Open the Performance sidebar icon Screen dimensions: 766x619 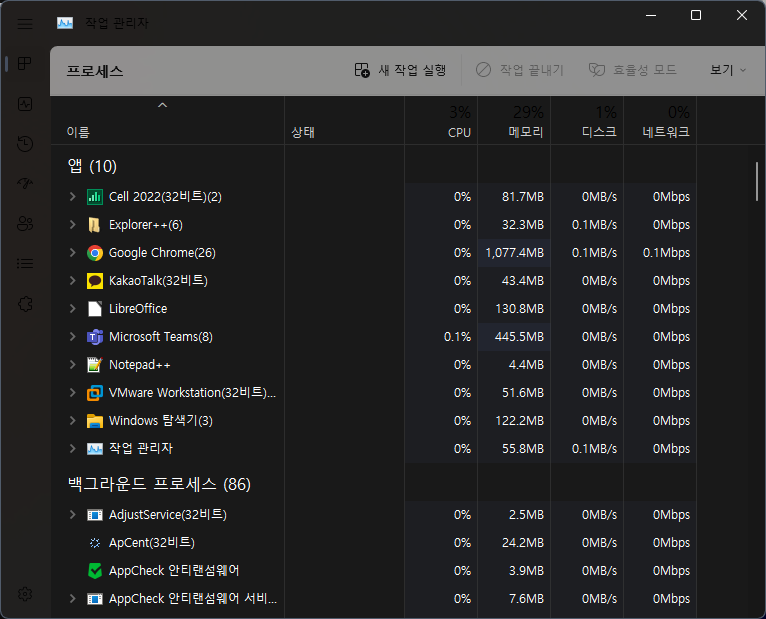click(x=25, y=104)
